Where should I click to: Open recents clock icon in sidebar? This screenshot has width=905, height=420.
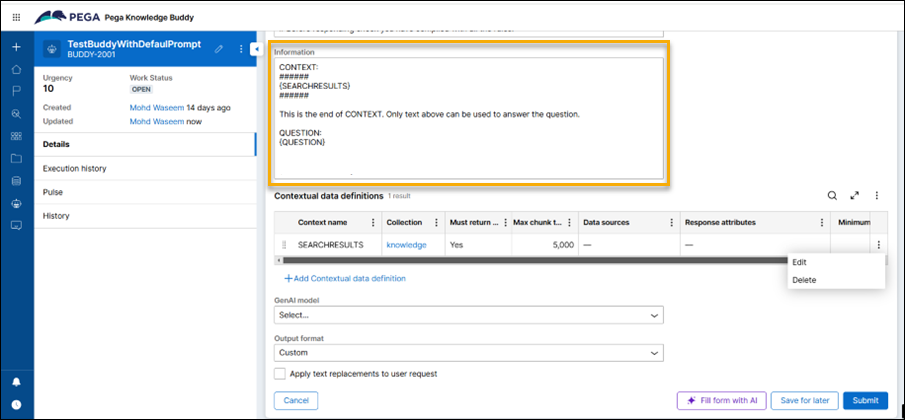pyautogui.click(x=16, y=404)
